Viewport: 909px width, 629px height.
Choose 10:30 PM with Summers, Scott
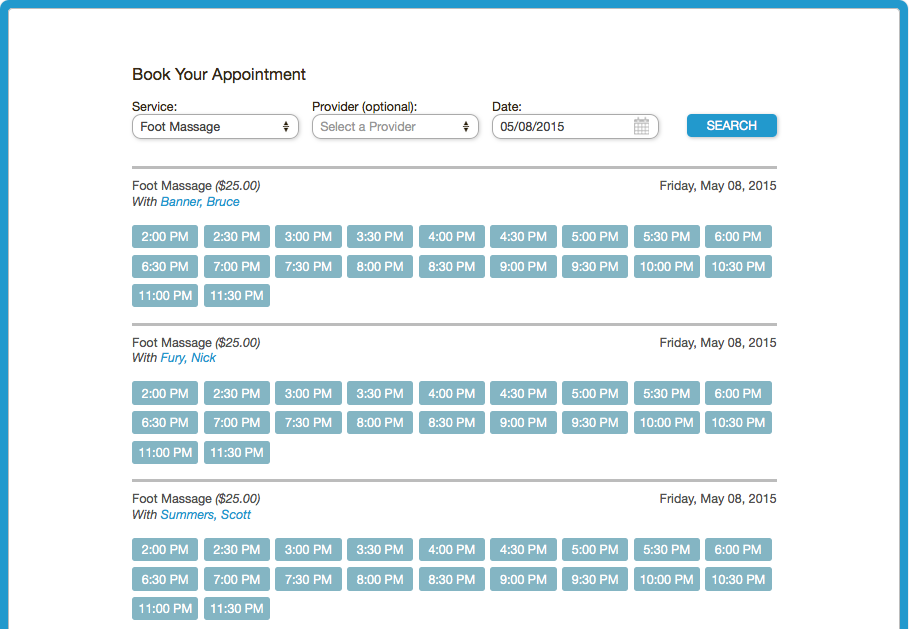click(x=738, y=579)
